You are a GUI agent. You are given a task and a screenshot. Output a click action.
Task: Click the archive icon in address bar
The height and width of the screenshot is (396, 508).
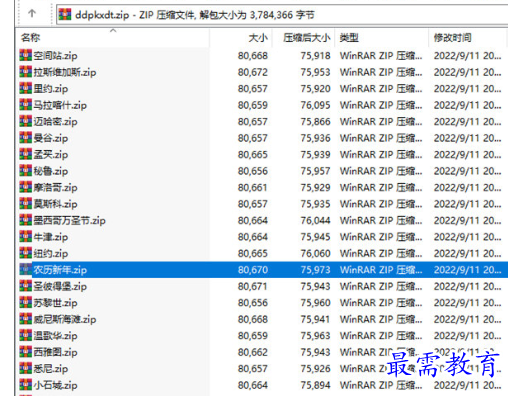click(65, 14)
